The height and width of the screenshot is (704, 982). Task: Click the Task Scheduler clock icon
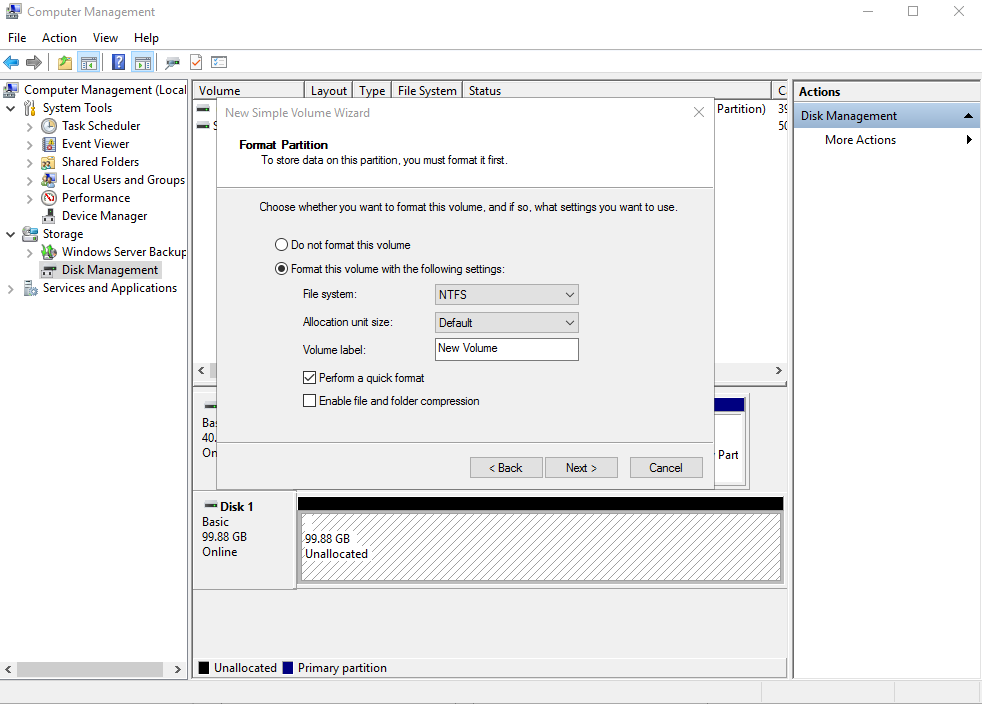tap(49, 126)
